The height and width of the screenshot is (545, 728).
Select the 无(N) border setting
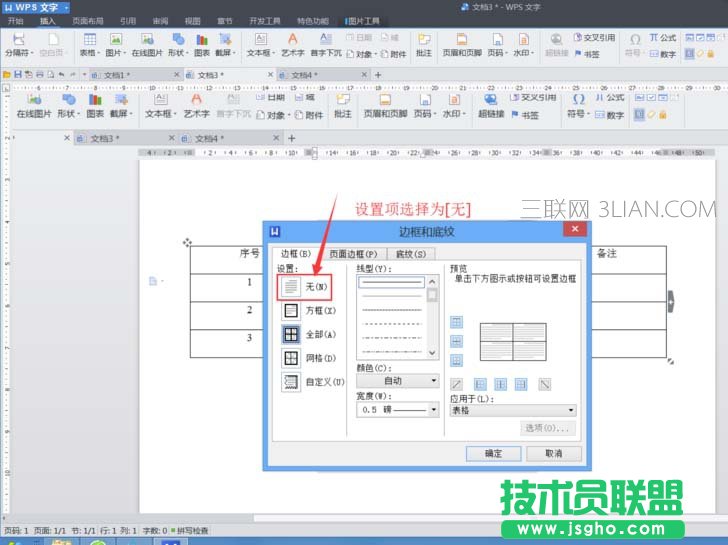click(304, 287)
